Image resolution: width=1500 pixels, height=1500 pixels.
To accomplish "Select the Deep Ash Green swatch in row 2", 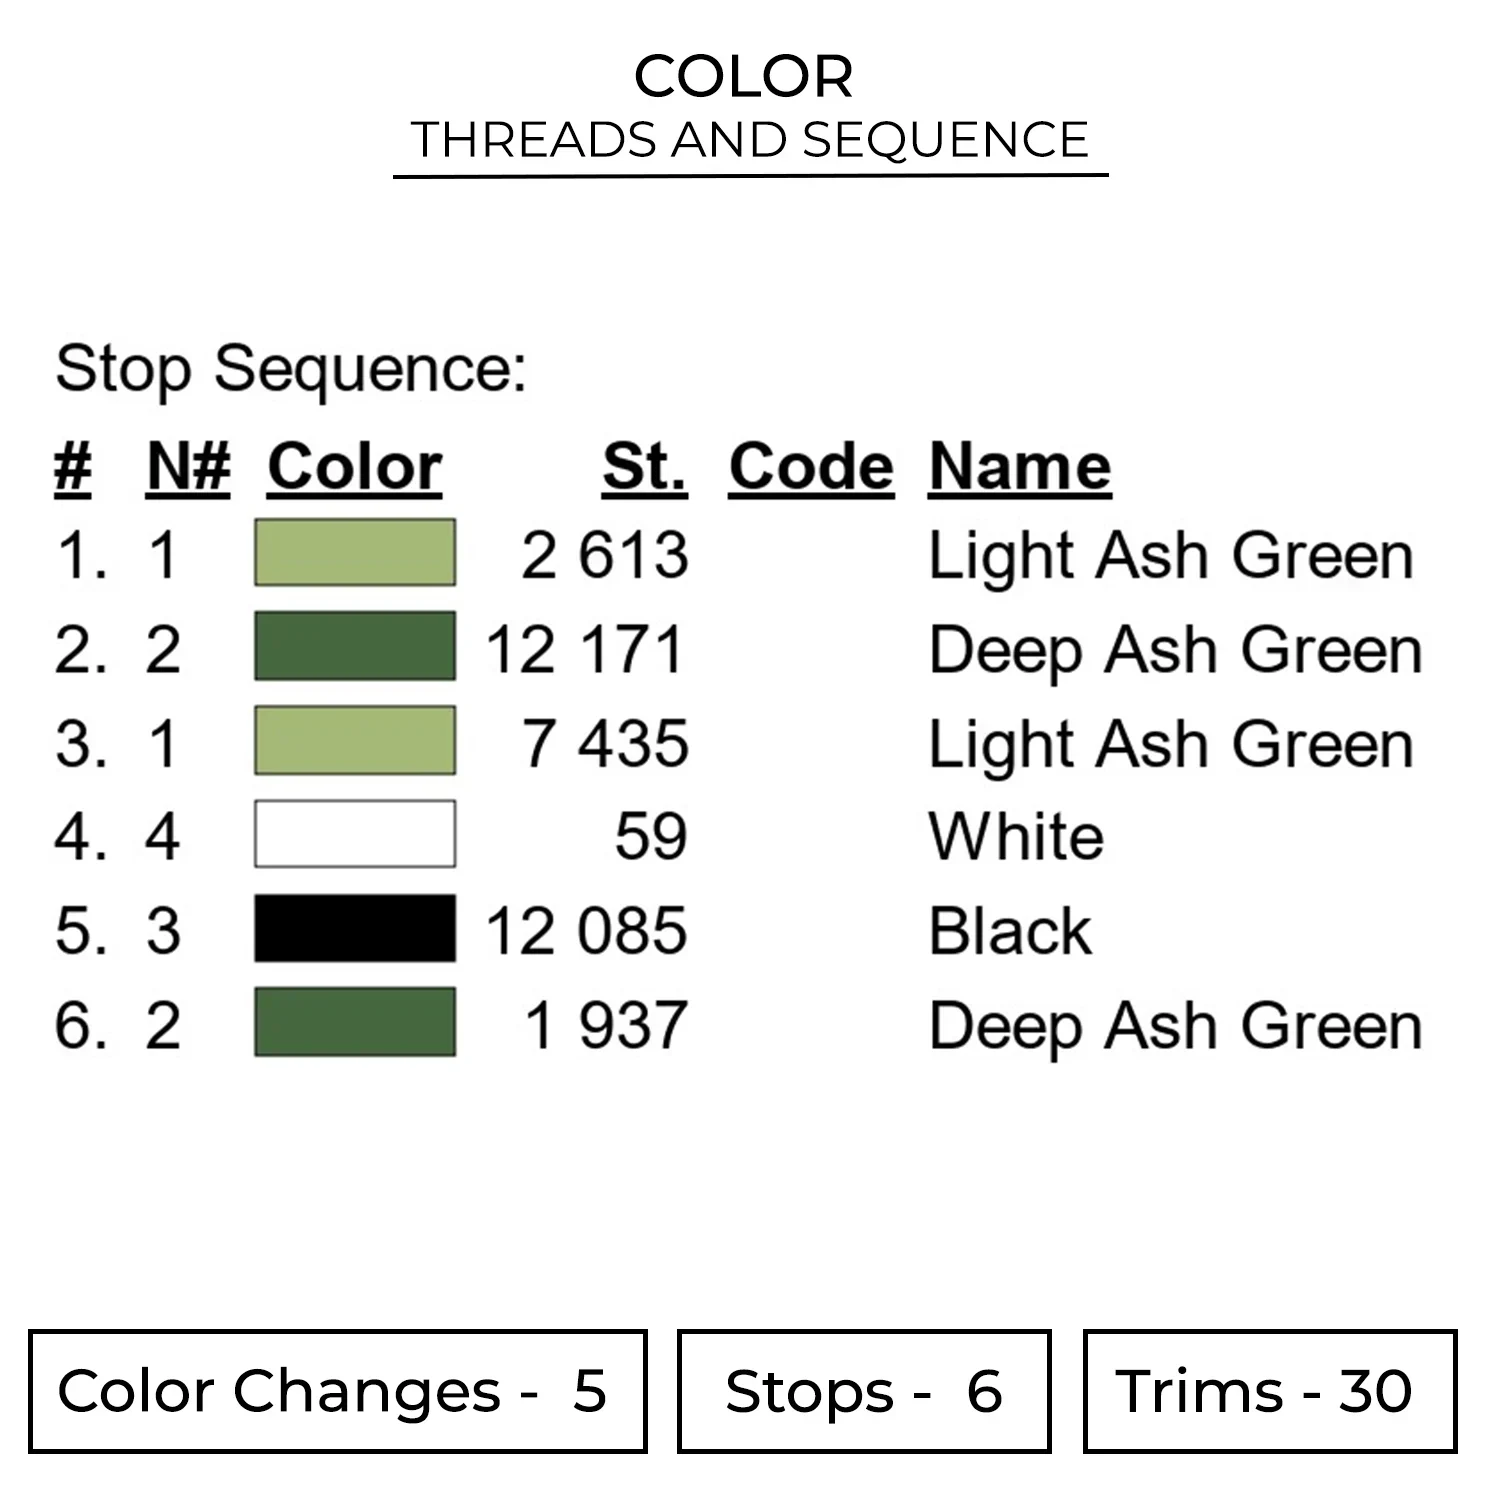I will [x=355, y=646].
